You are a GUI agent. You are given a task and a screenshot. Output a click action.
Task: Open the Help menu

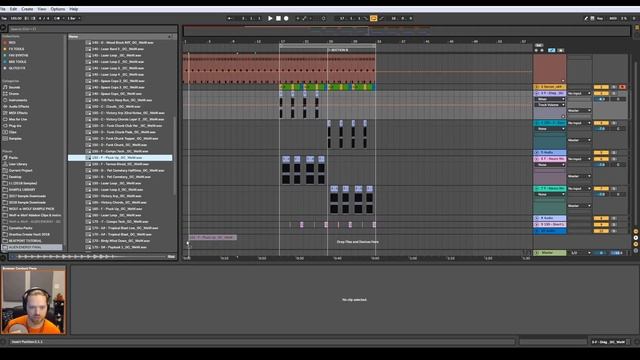[x=73, y=9]
